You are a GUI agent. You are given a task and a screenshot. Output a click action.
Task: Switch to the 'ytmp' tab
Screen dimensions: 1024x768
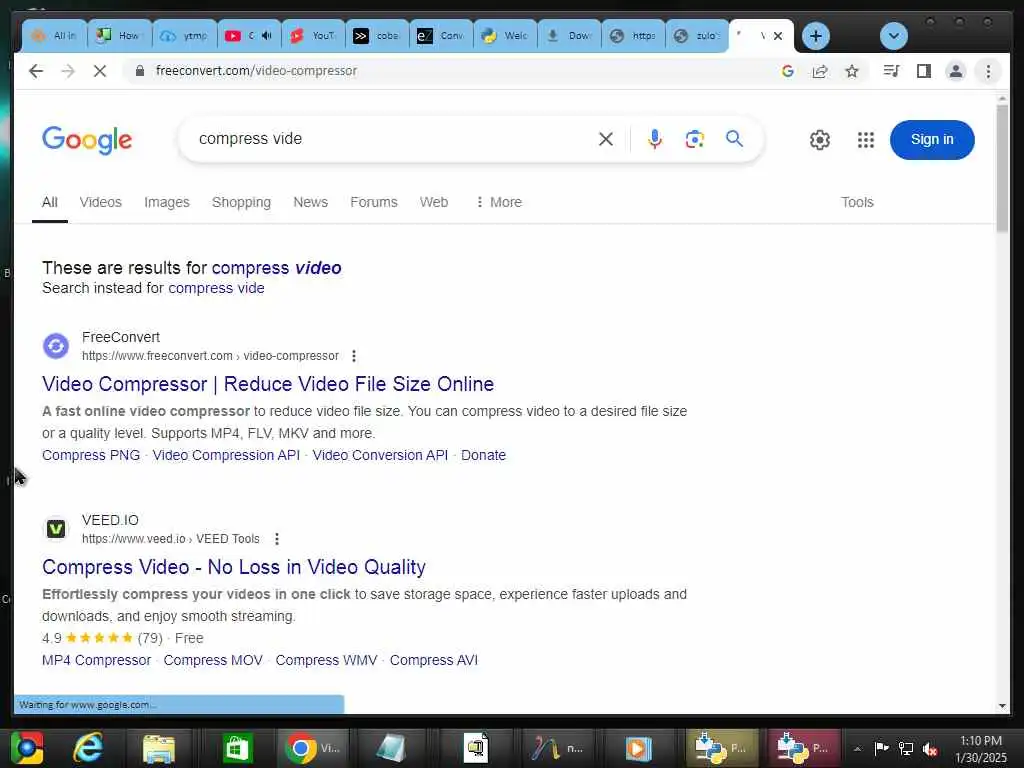coord(184,36)
